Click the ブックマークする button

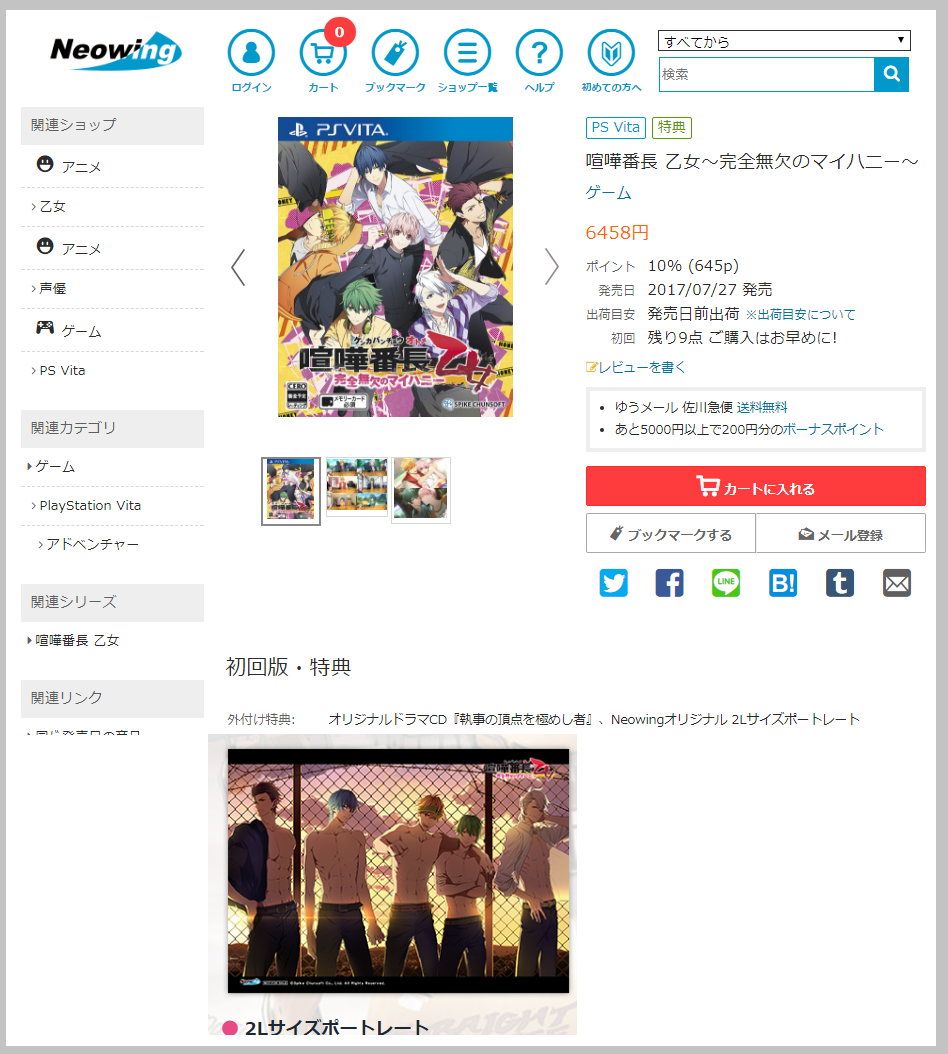(671, 534)
